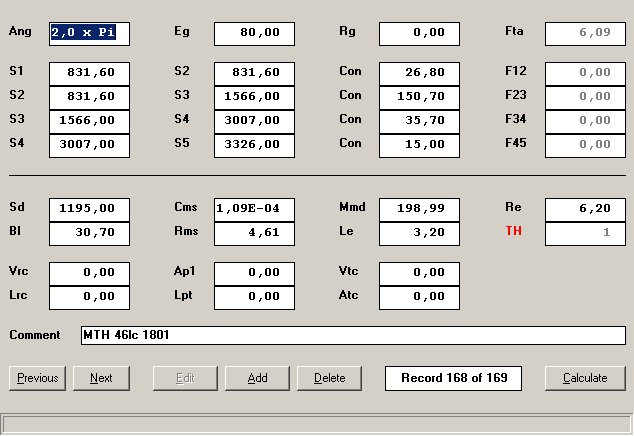Run the Calculate button
Image resolution: width=634 pixels, height=436 pixels.
click(x=585, y=378)
